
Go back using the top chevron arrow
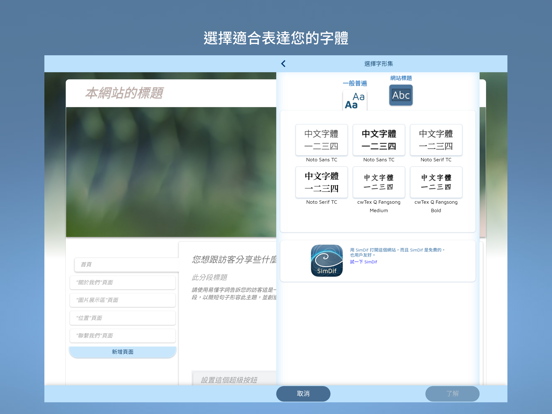283,64
